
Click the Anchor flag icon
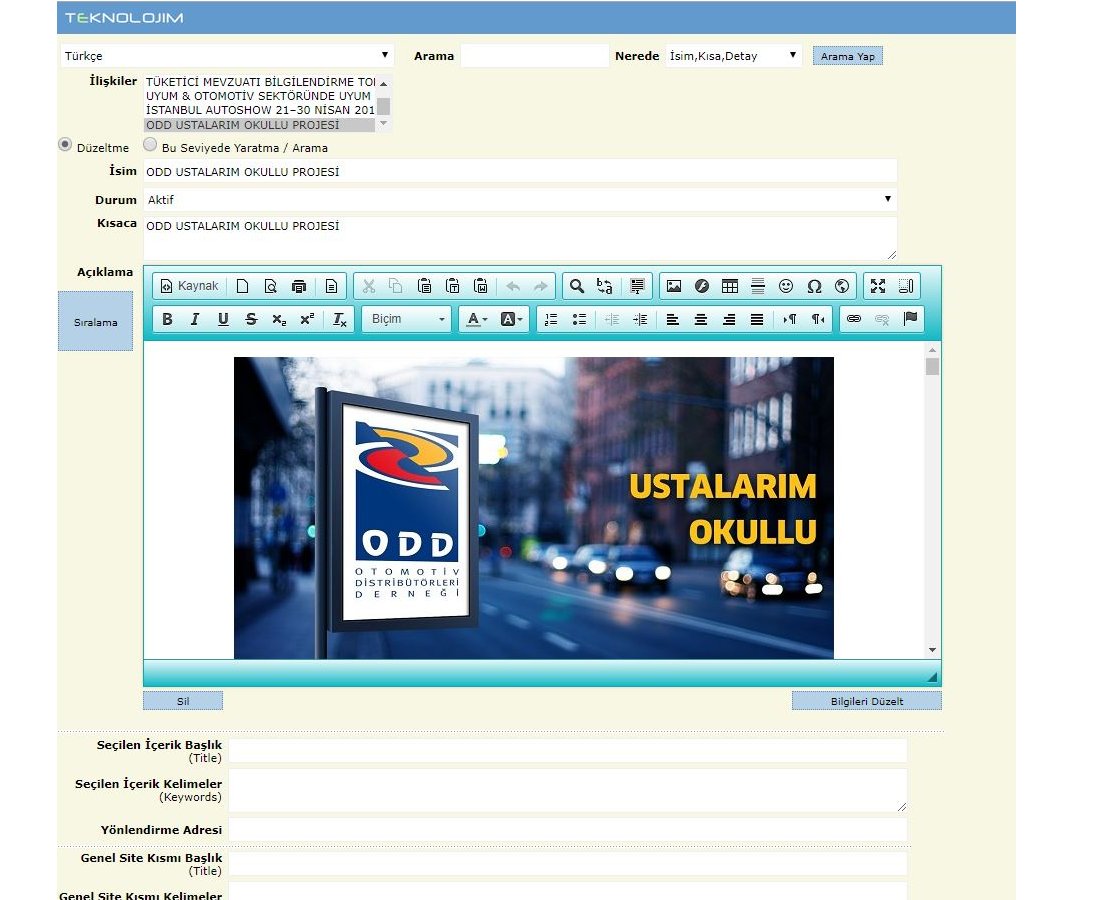click(x=911, y=319)
